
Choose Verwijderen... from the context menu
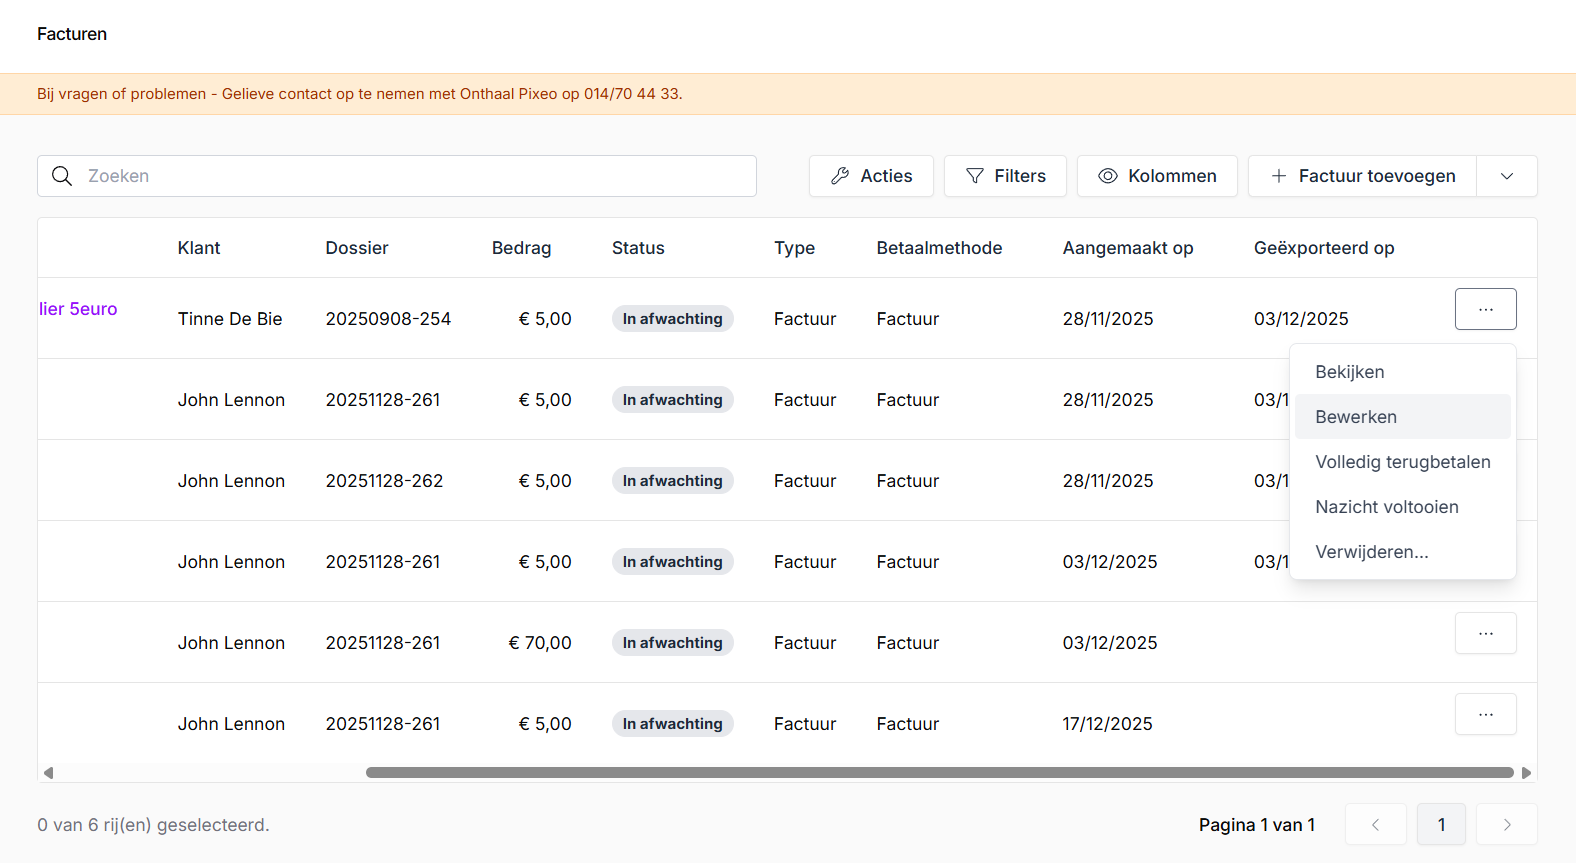point(1371,552)
